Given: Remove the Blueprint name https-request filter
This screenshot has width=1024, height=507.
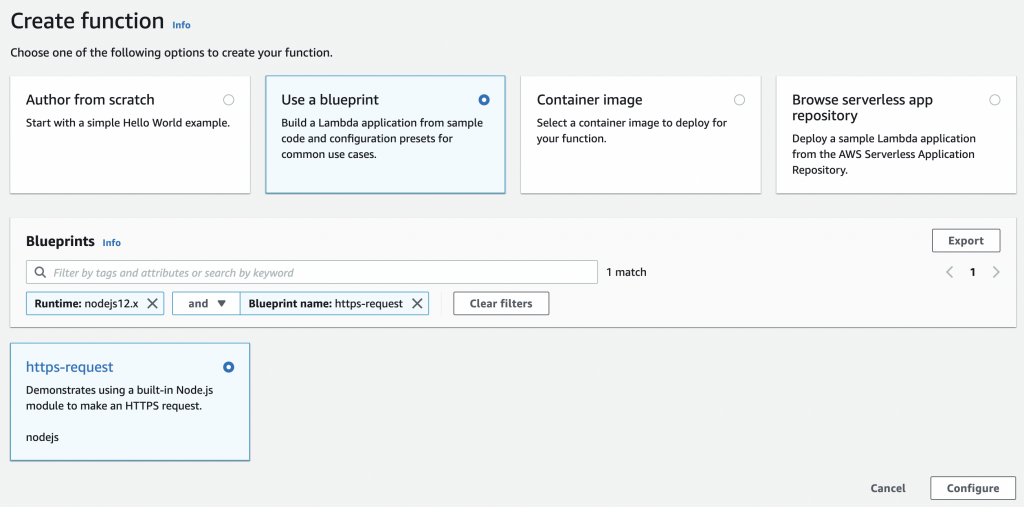Looking at the screenshot, I should point(417,303).
